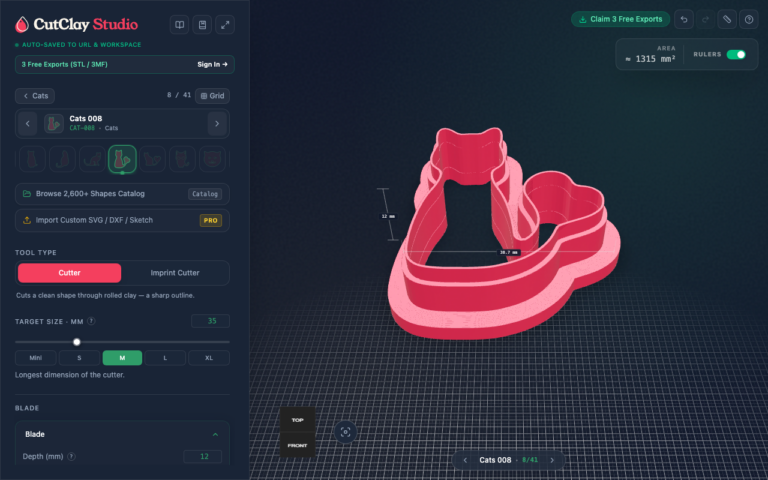The image size is (768, 480).
Task: Click the Catalog badge
Action: (x=205, y=194)
